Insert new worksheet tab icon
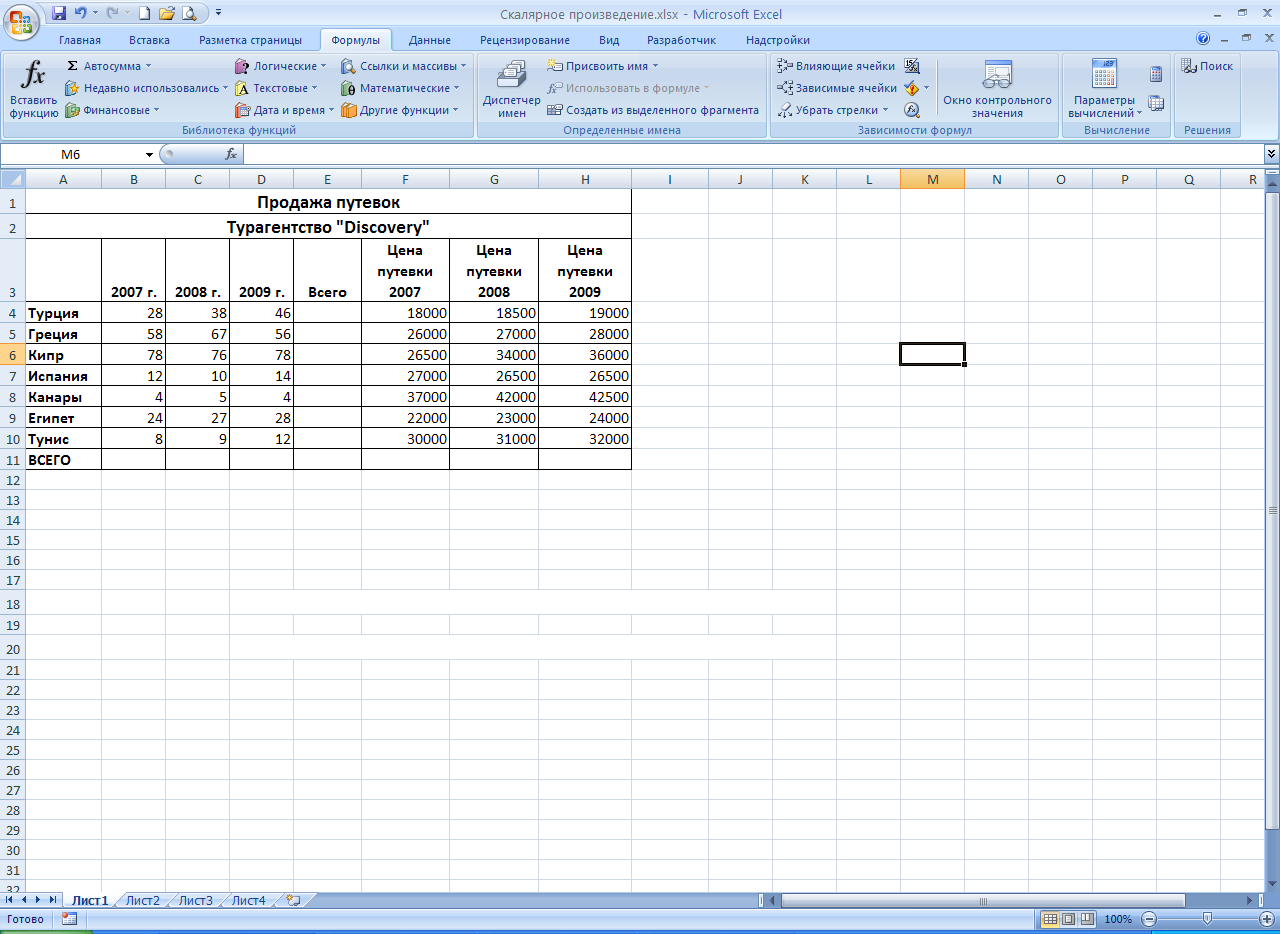The width and height of the screenshot is (1280, 934). 293,900
